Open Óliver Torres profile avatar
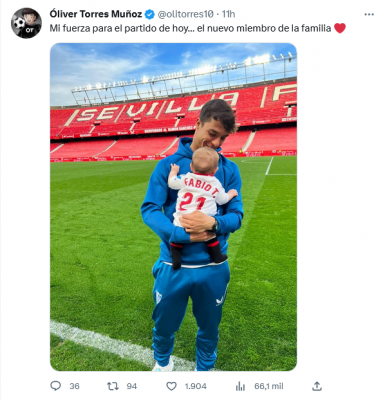This screenshot has width=385, height=400. 26,23
